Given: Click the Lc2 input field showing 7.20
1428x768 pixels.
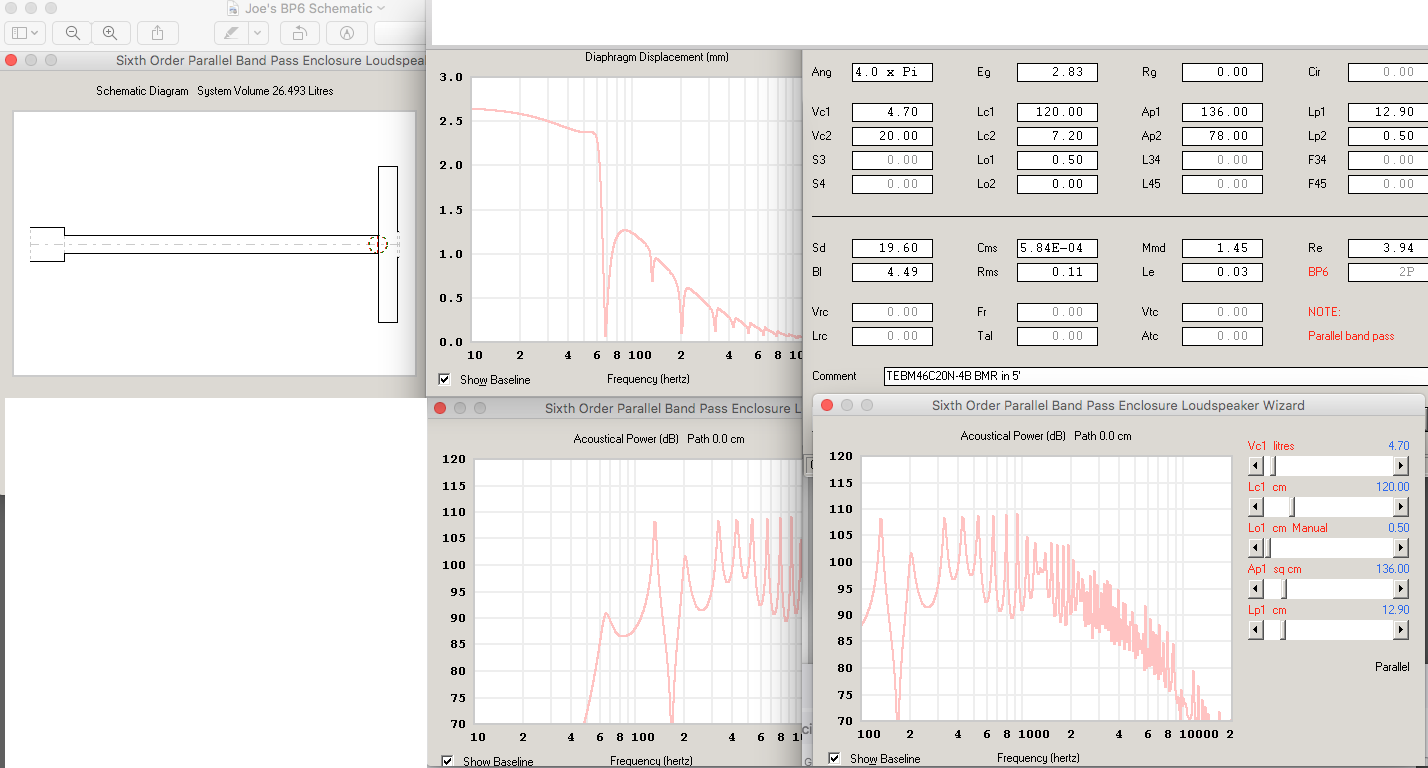Looking at the screenshot, I should coord(1057,136).
